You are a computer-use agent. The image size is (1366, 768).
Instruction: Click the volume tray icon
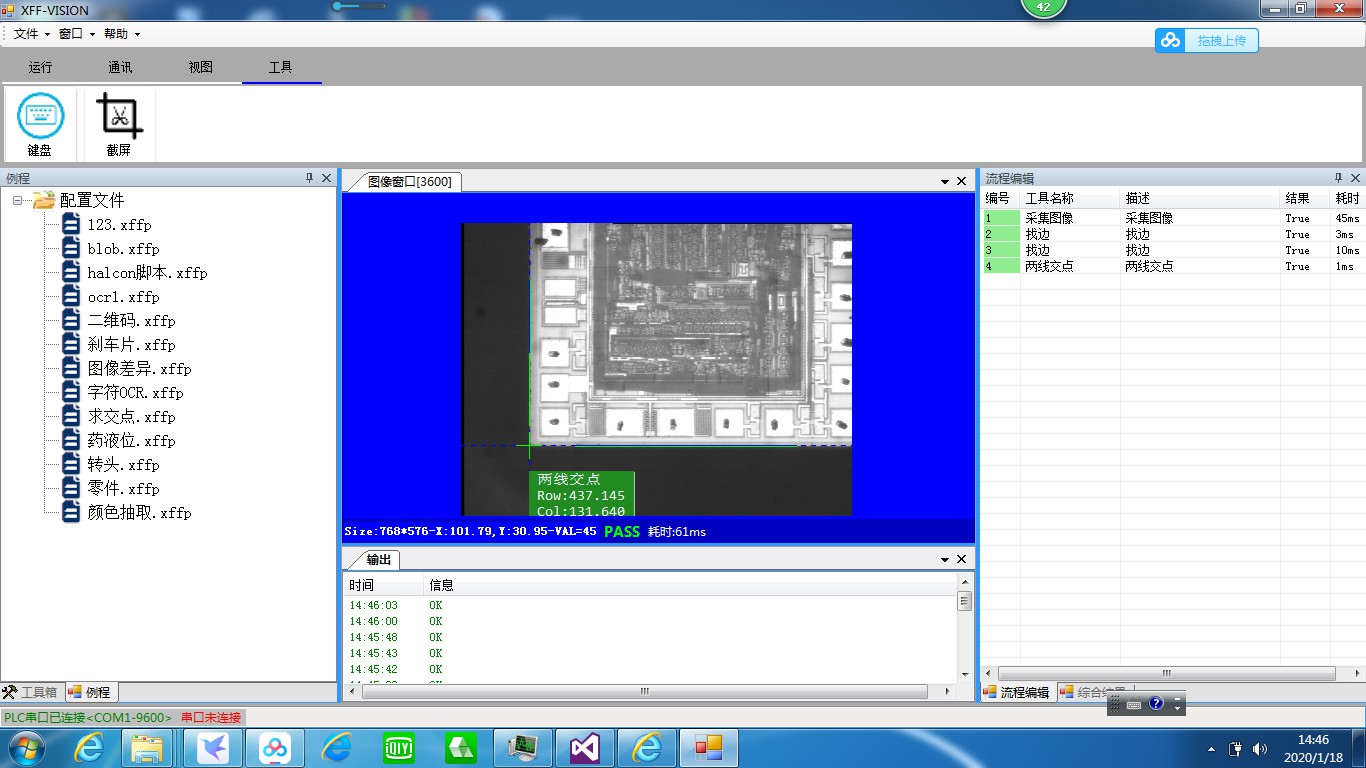pyautogui.click(x=1259, y=748)
